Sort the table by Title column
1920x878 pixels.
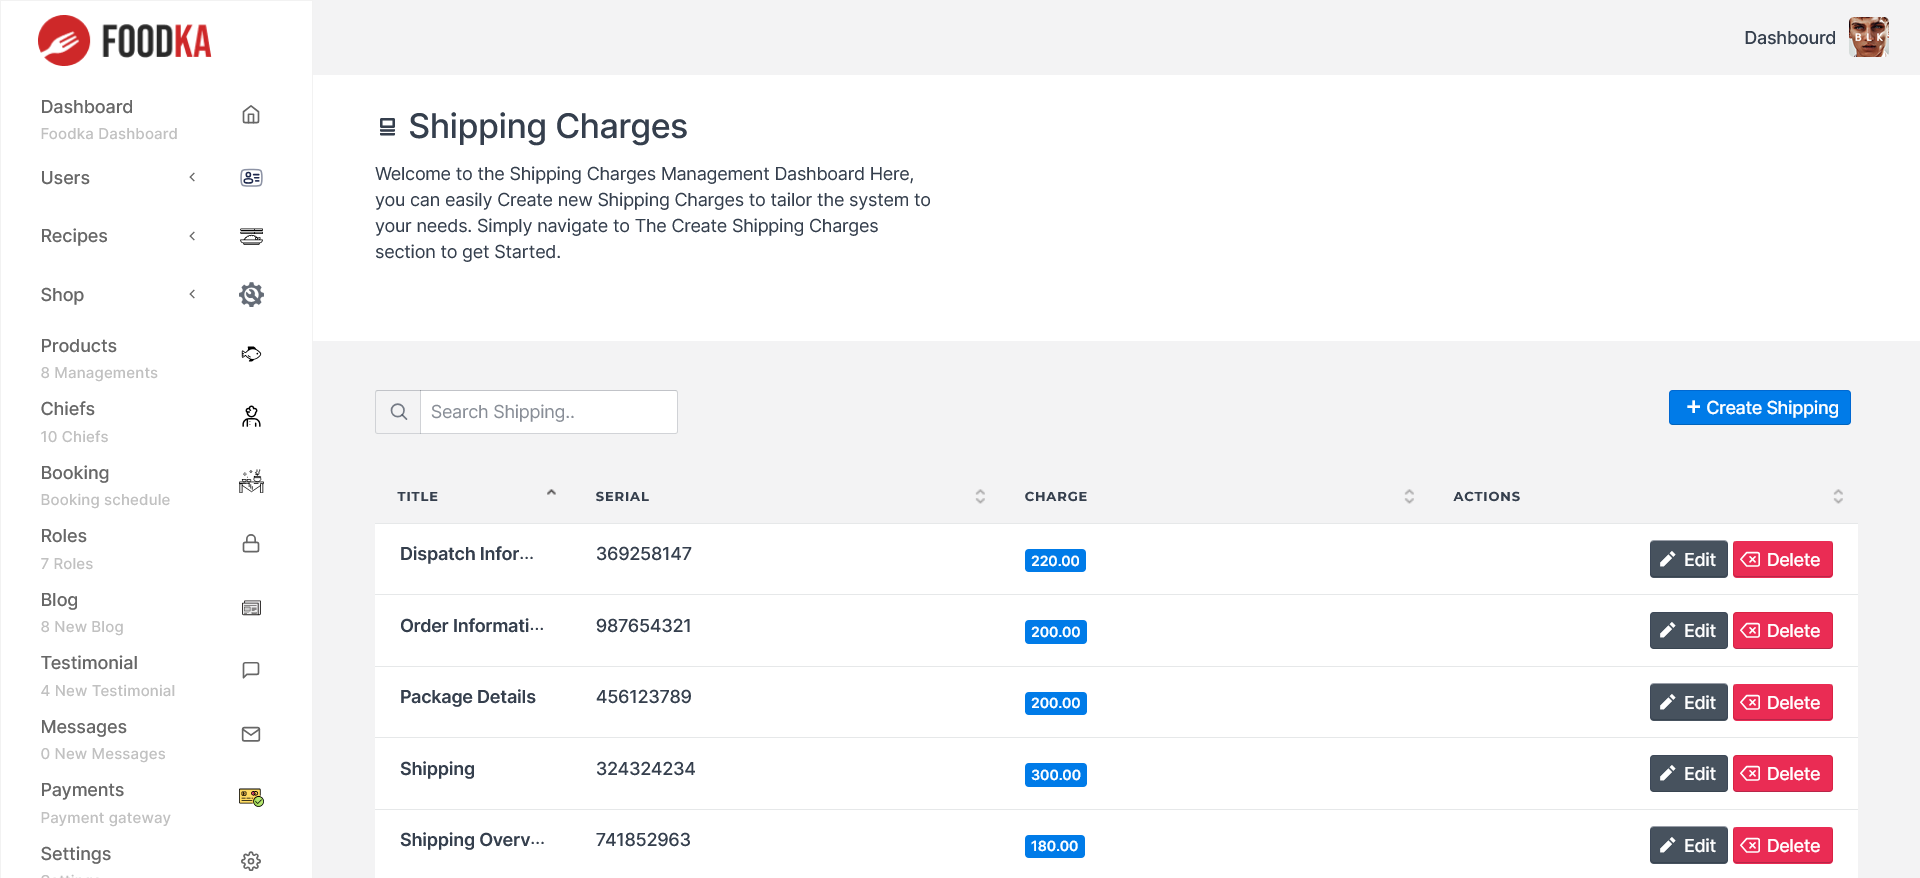coord(551,495)
